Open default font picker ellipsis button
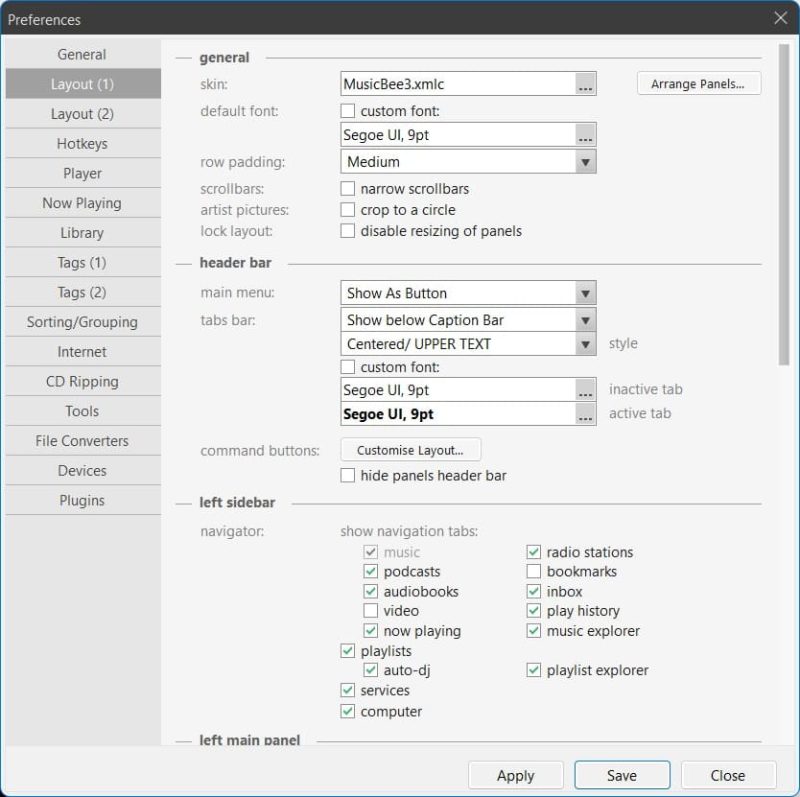The height and width of the screenshot is (797, 800). (585, 135)
